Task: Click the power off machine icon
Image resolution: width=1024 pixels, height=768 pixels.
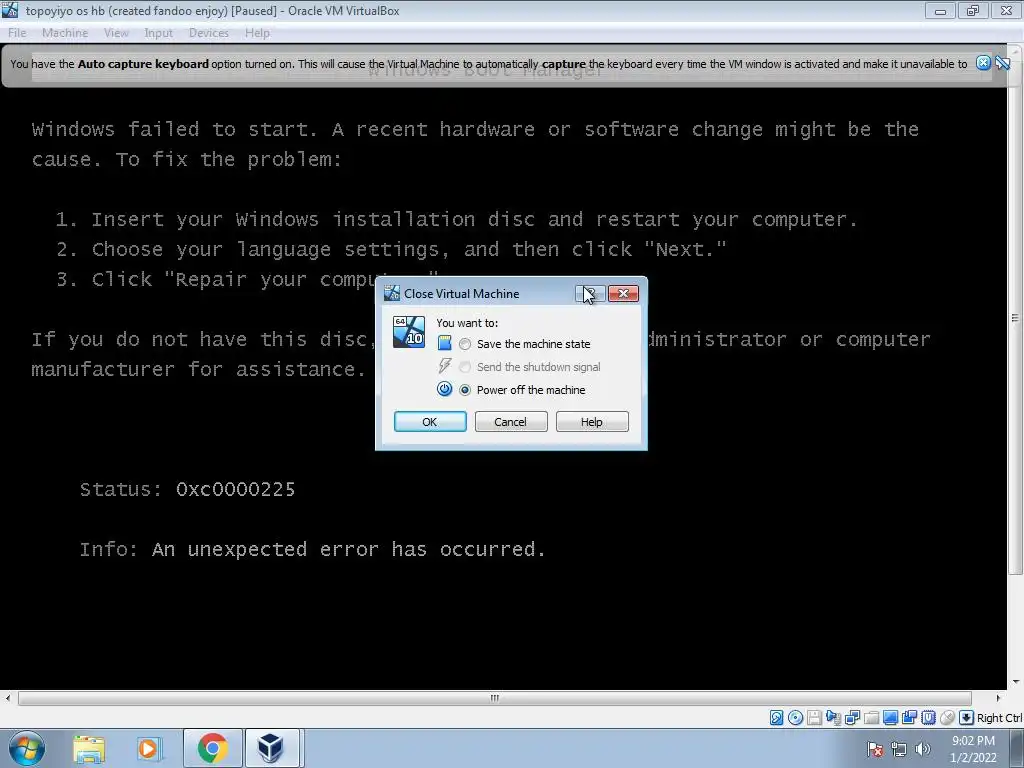Action: (444, 389)
